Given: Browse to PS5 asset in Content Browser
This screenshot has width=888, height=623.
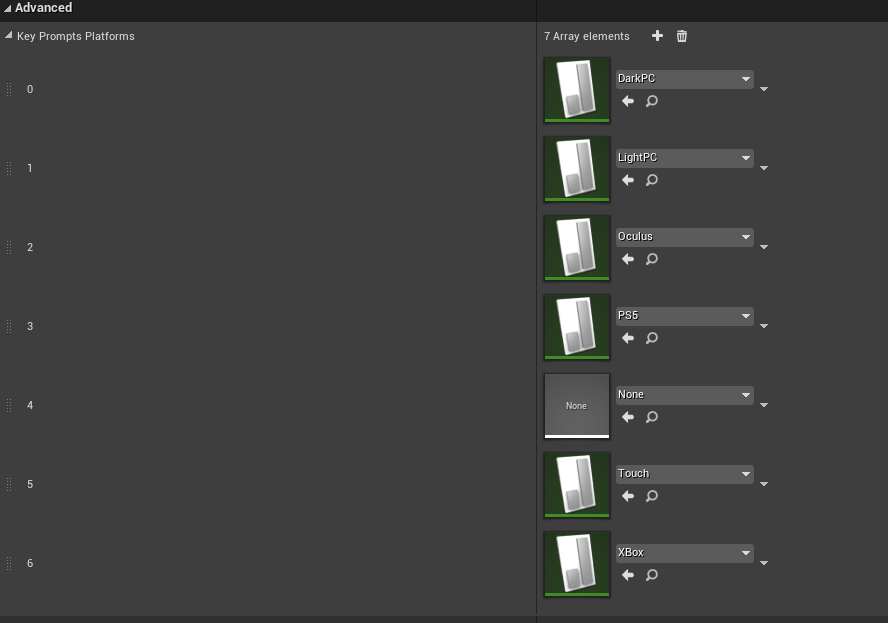Looking at the screenshot, I should click(652, 338).
